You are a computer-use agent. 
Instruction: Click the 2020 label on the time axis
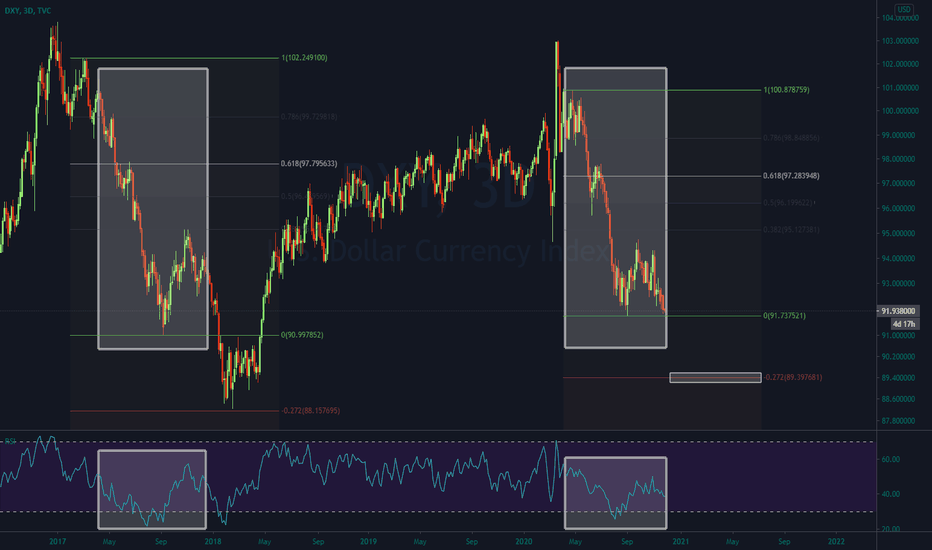[524, 542]
